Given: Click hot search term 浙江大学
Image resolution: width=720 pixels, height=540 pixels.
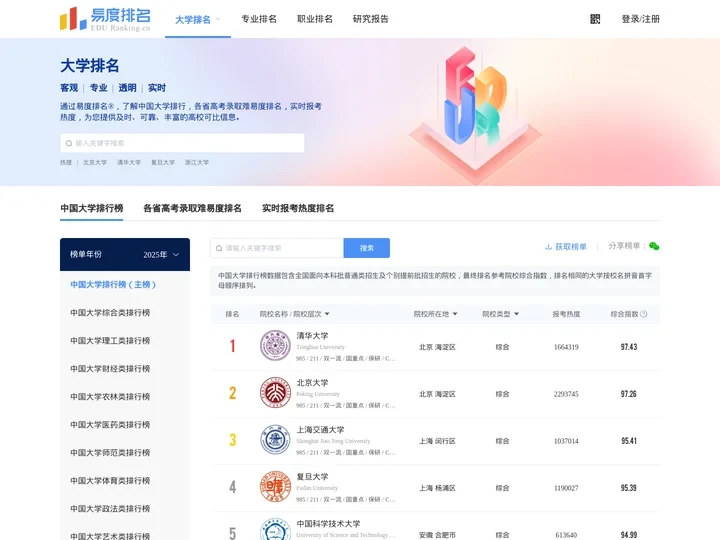Looking at the screenshot, I should [x=197, y=163].
